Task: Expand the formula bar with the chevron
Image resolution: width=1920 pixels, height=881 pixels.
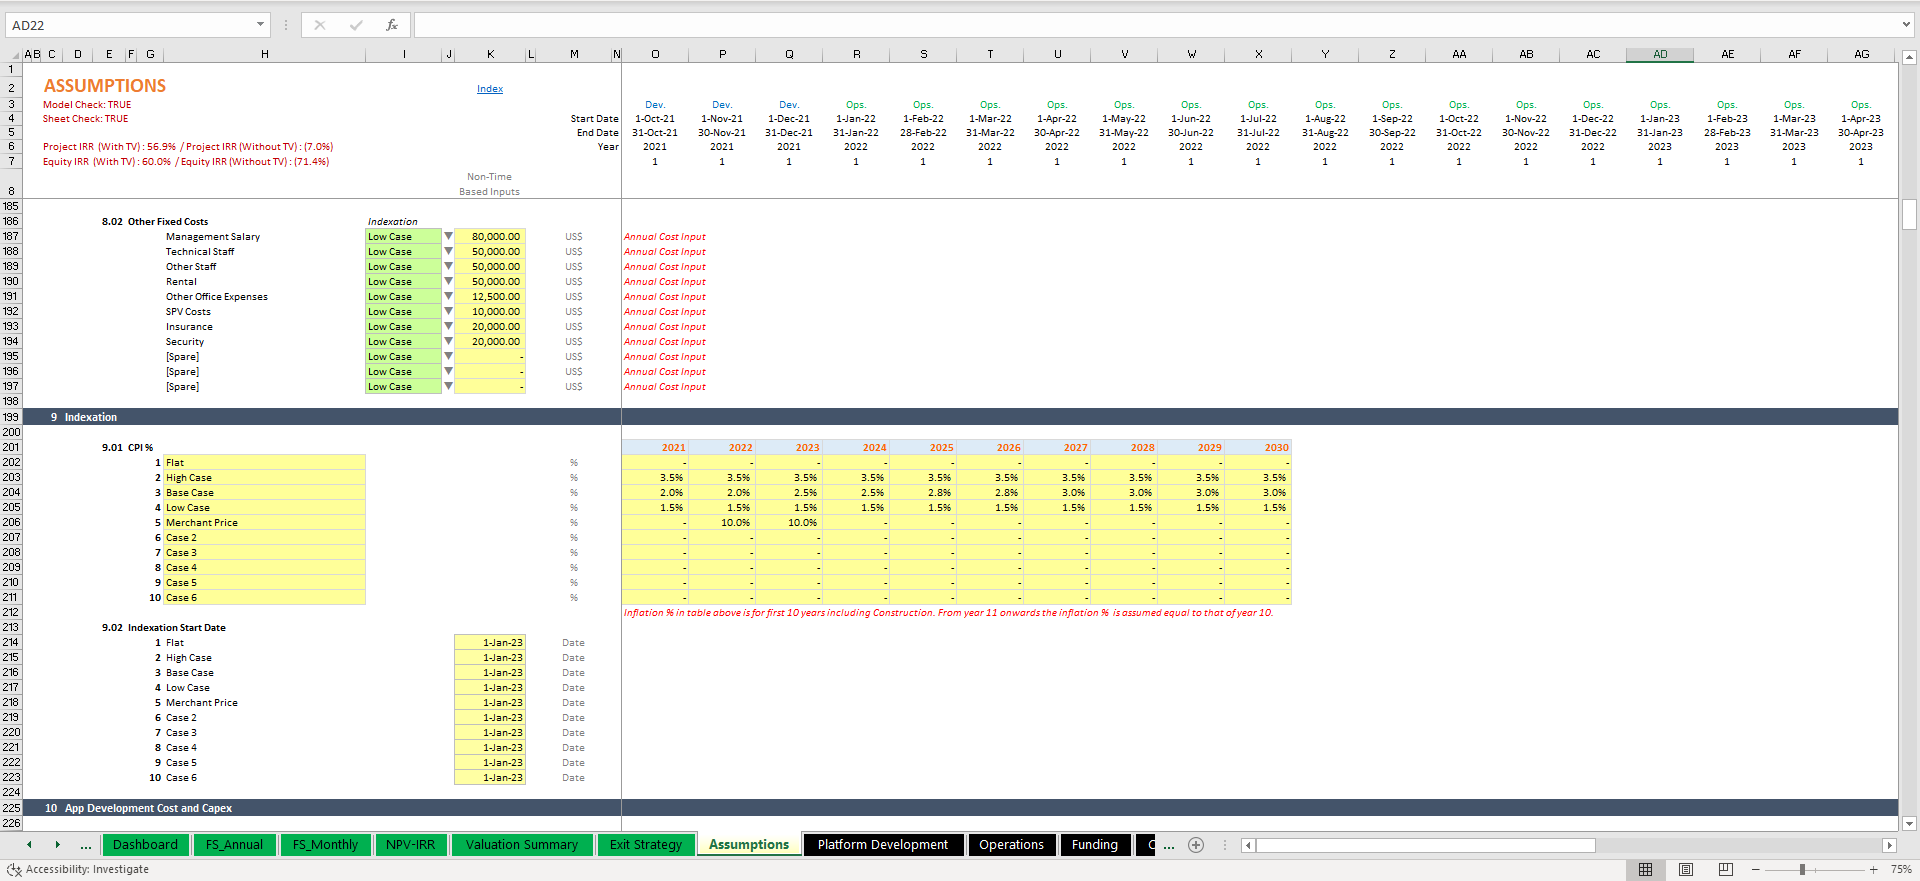Action: click(x=1906, y=25)
